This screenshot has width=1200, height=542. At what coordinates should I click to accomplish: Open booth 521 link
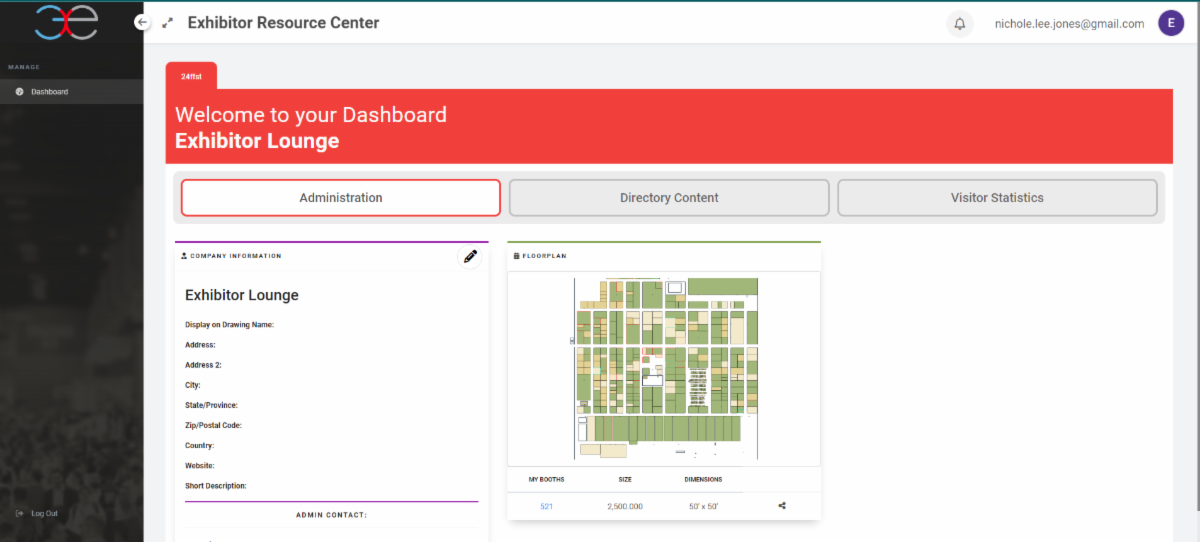click(546, 506)
